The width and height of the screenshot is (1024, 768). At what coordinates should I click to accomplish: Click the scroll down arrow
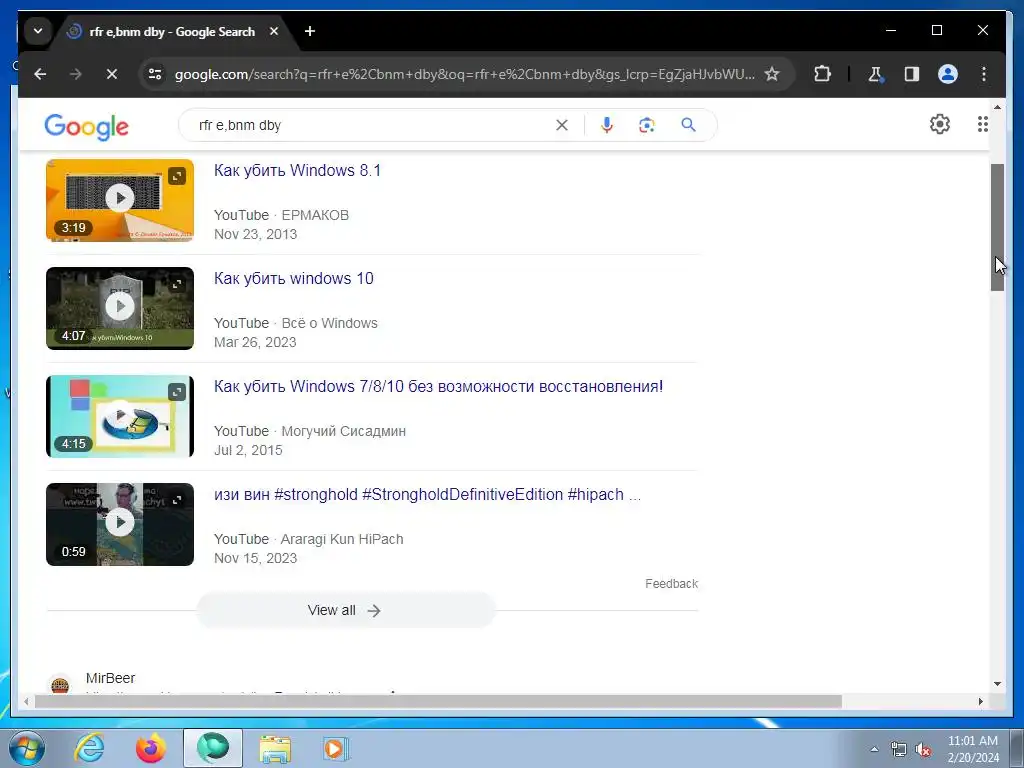pos(997,684)
